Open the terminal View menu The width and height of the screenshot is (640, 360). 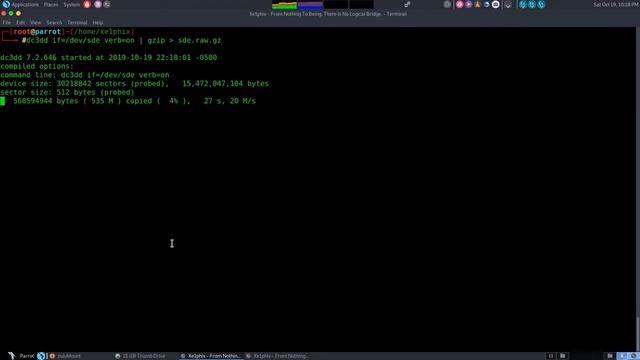click(x=36, y=23)
